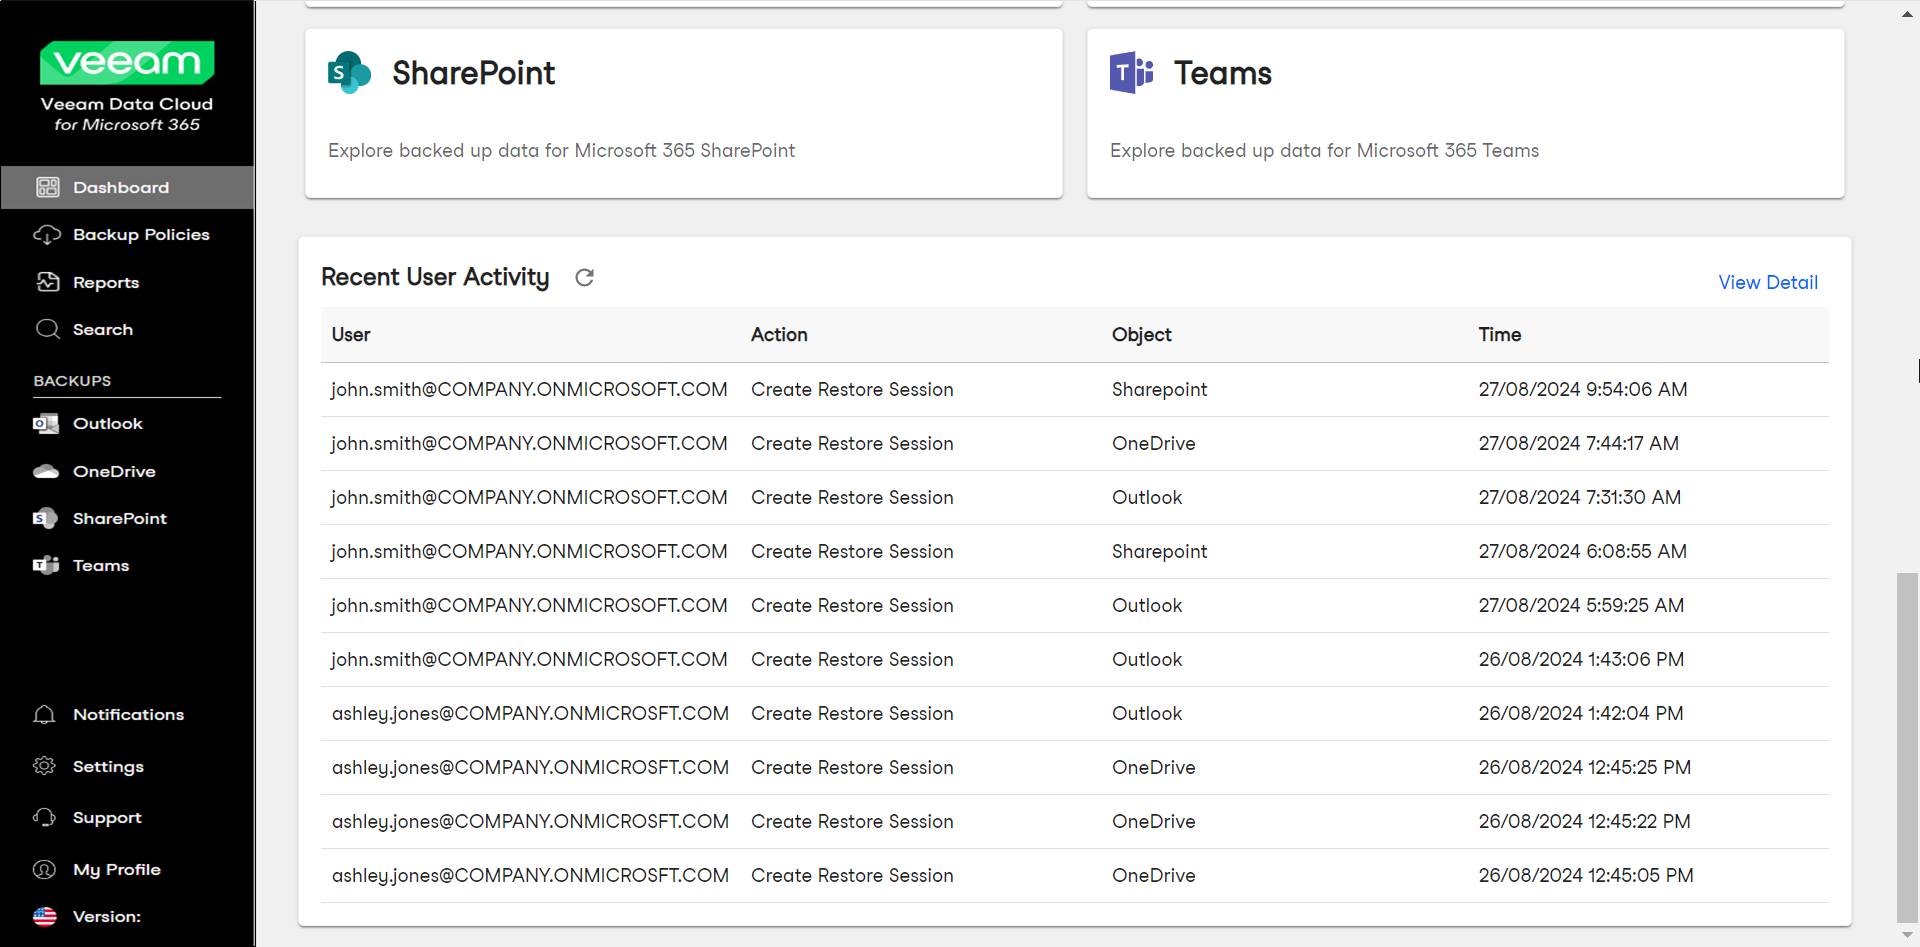Image resolution: width=1920 pixels, height=947 pixels.
Task: Click time 26/08/2024 1:43:06 PM
Action: pos(1581,659)
